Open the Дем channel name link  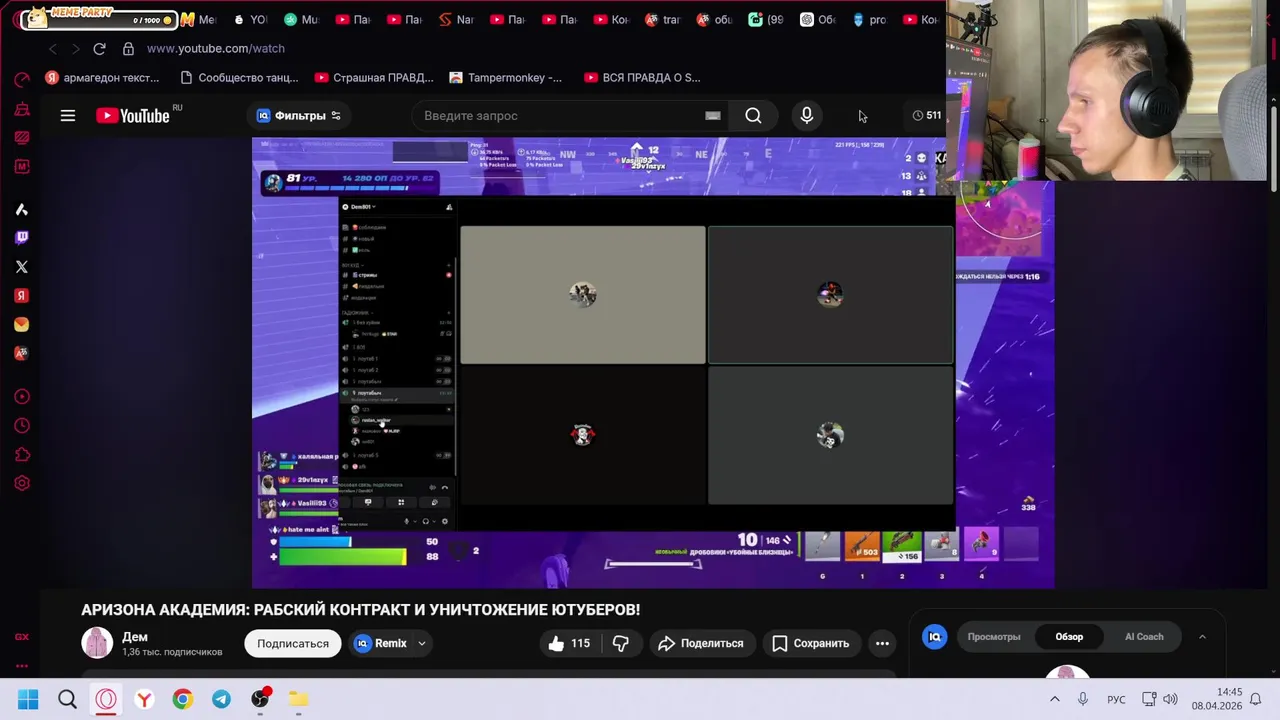coord(135,637)
